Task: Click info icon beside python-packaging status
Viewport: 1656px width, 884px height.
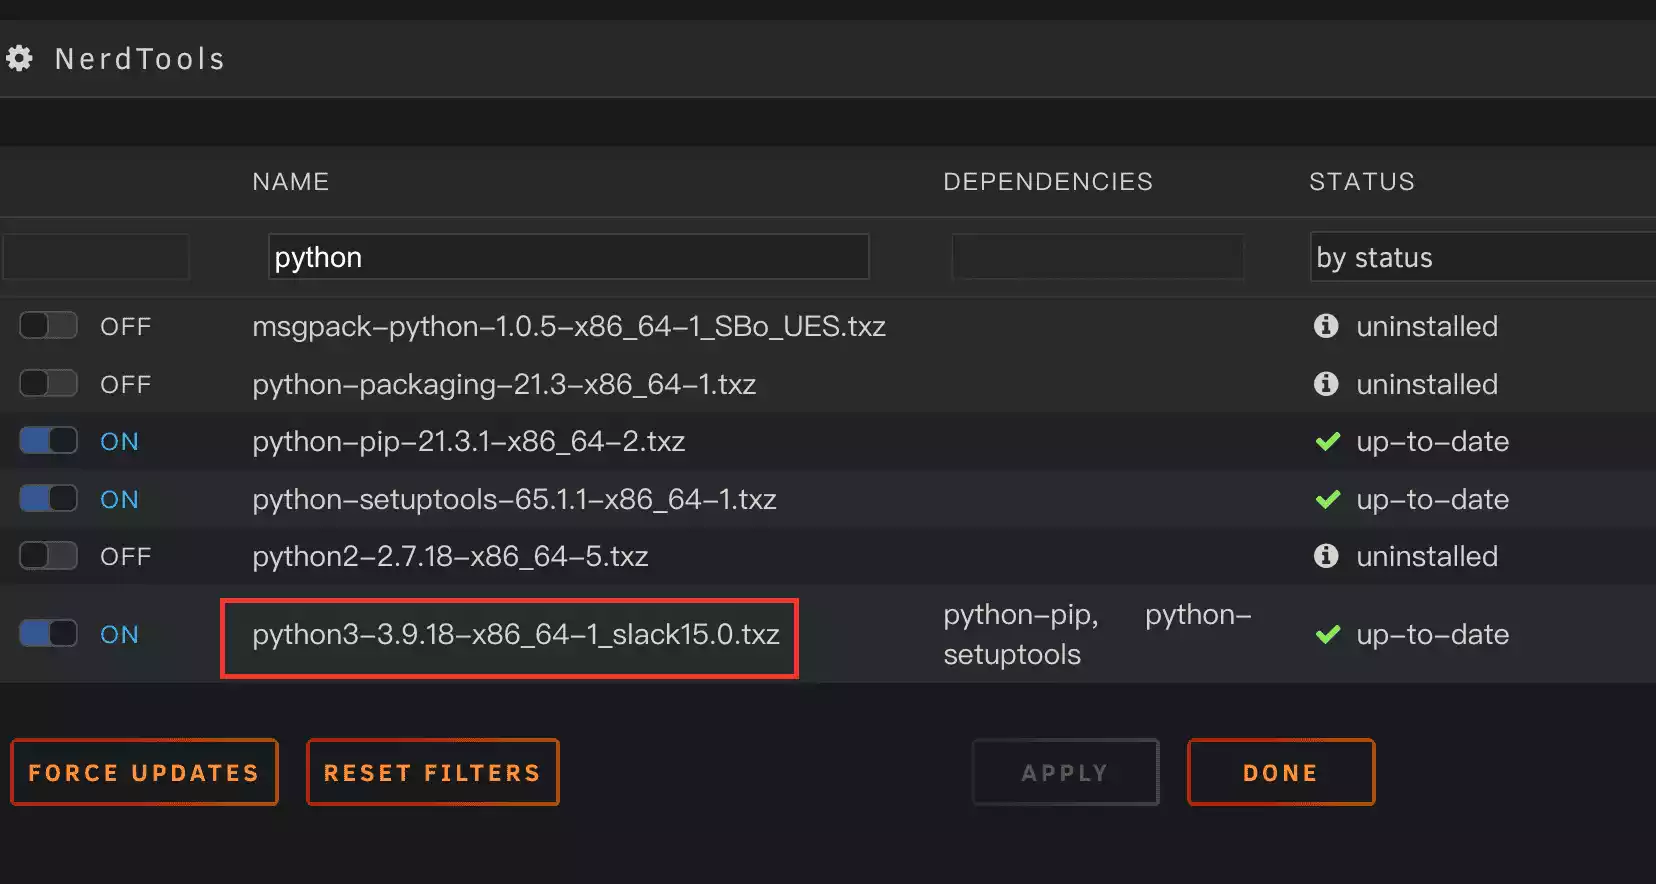Action: pyautogui.click(x=1326, y=384)
